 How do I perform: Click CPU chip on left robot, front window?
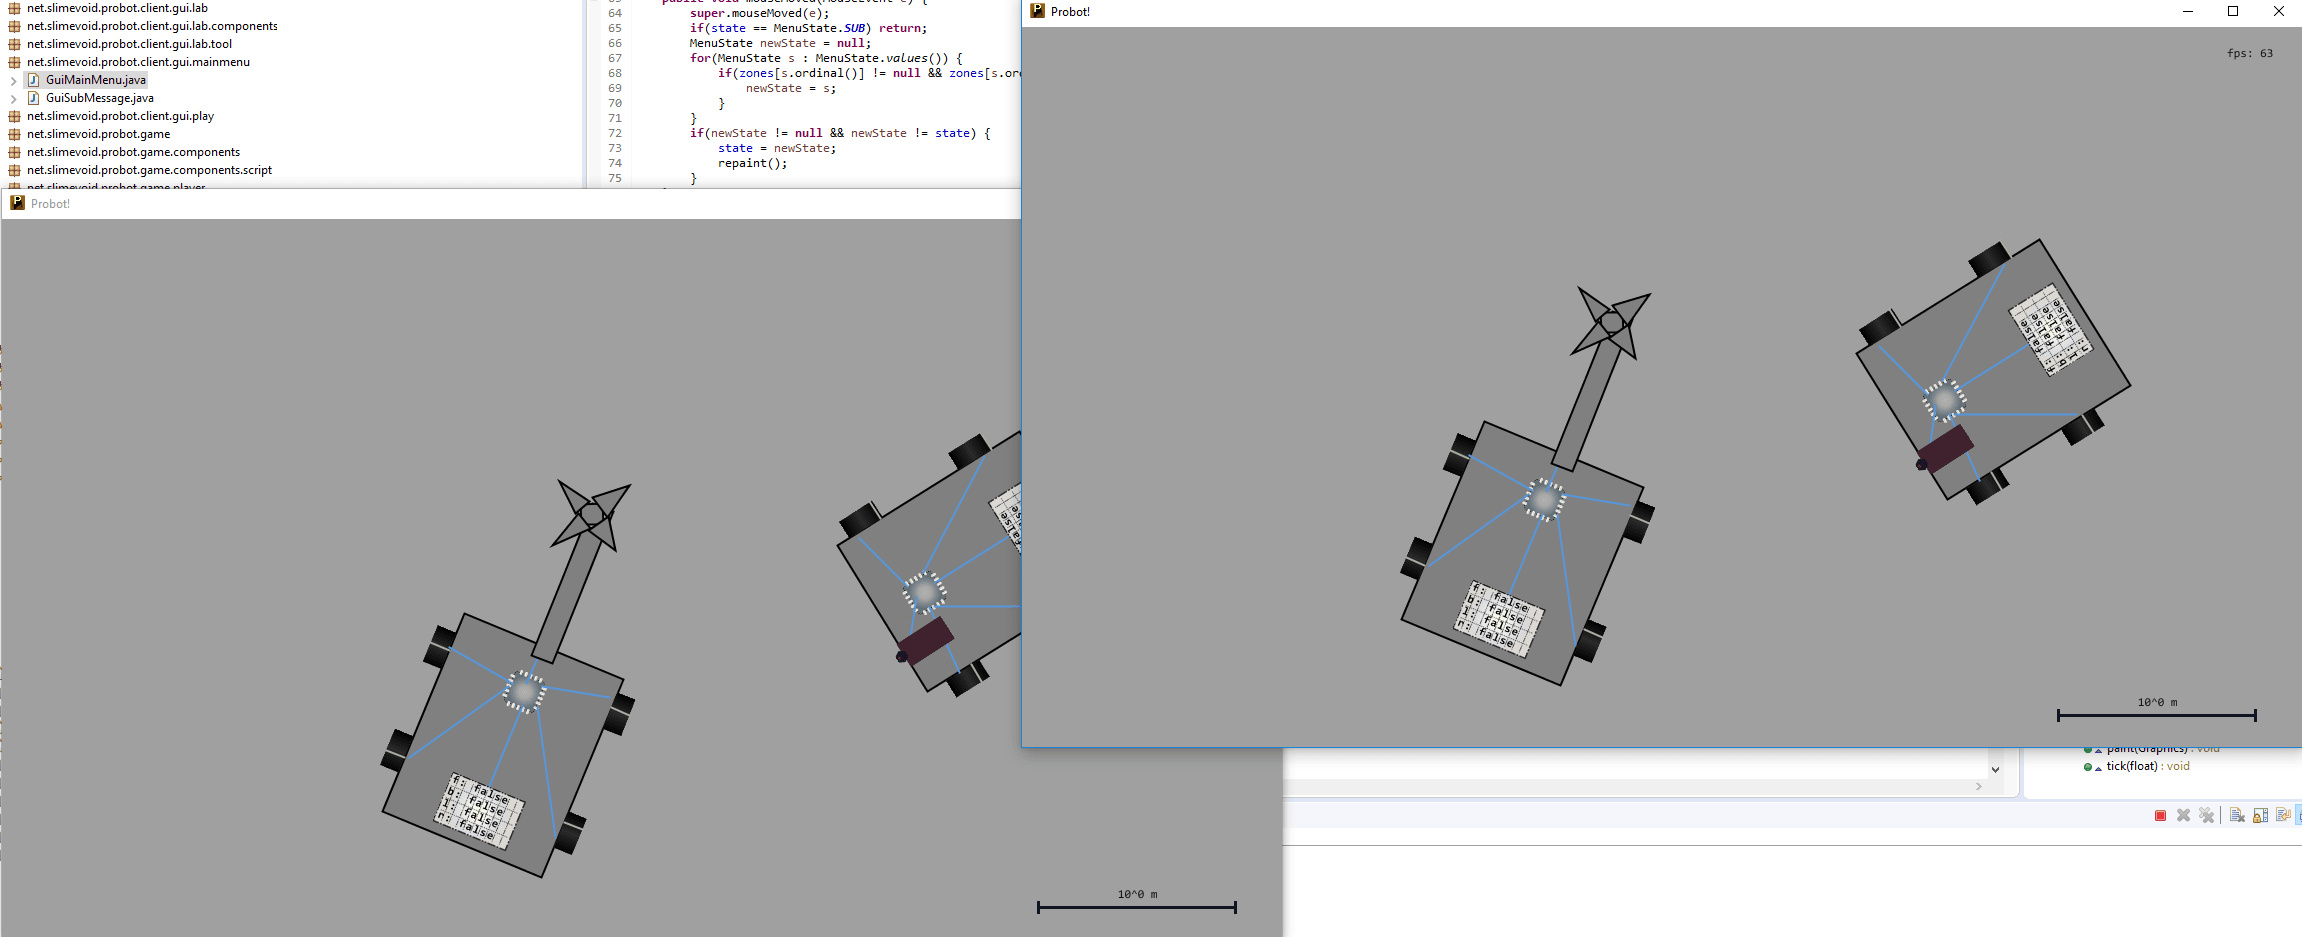tap(1544, 500)
